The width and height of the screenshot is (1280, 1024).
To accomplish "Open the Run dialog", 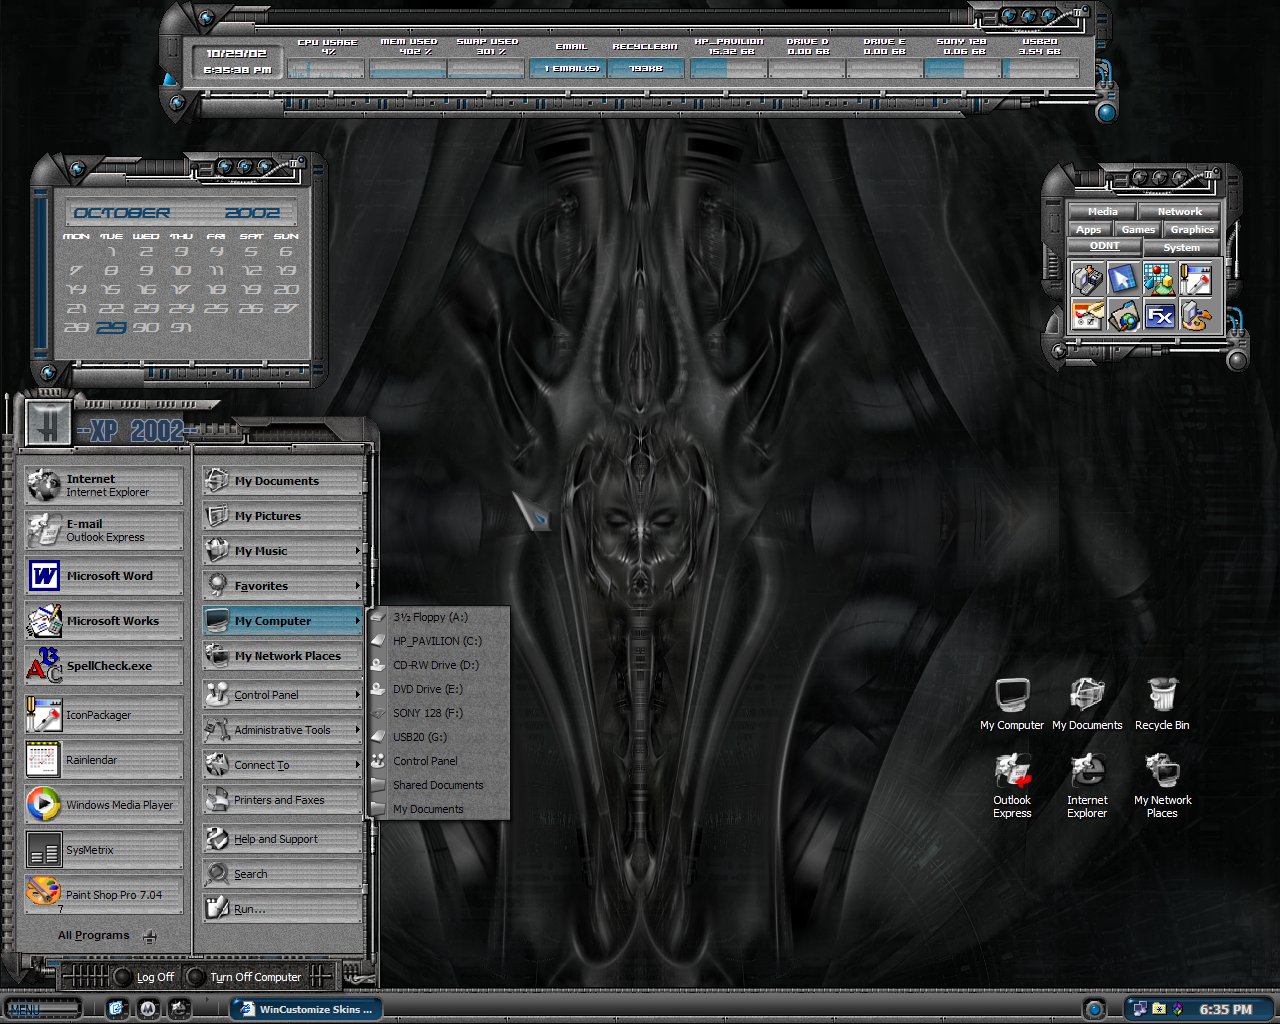I will pos(282,909).
